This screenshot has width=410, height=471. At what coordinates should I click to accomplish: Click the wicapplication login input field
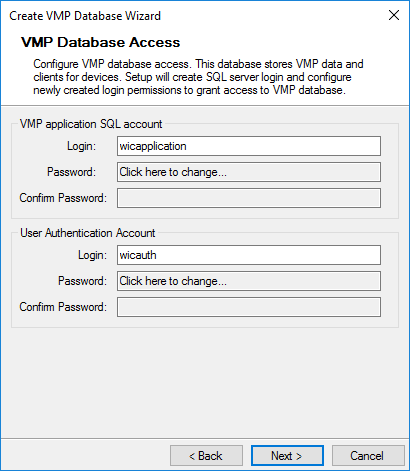click(x=249, y=146)
